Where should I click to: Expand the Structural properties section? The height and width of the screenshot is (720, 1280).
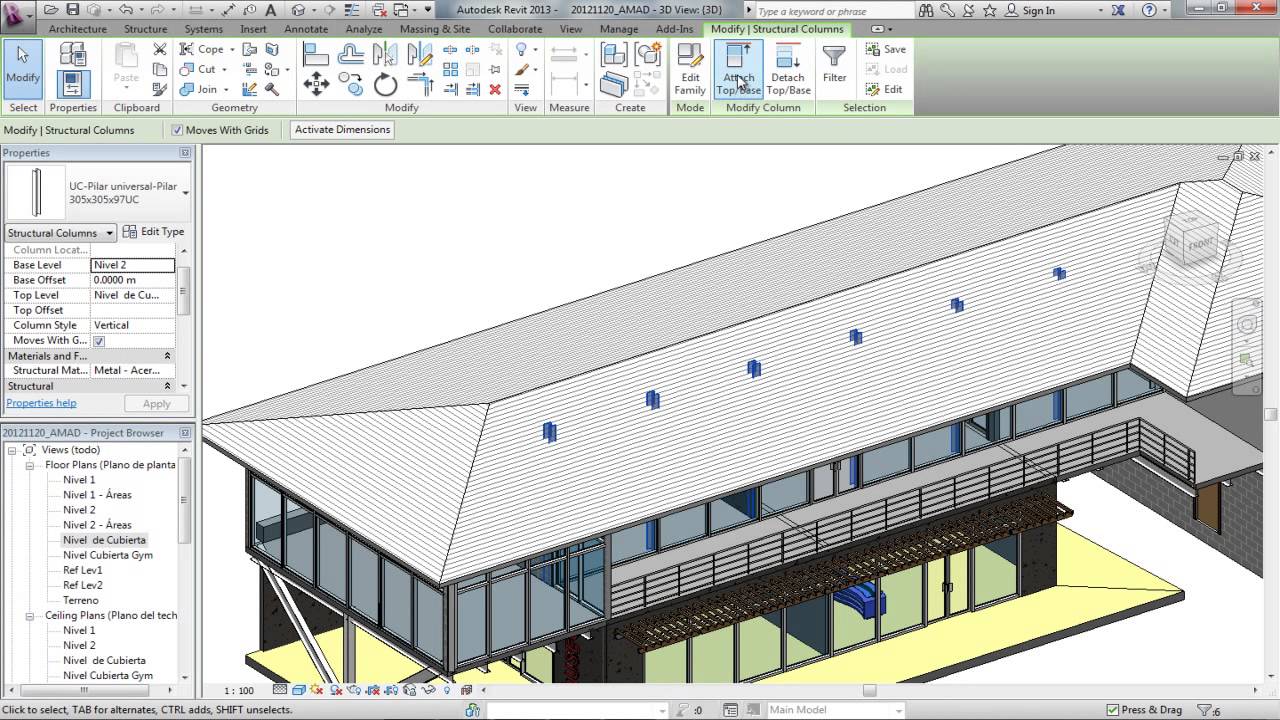click(167, 386)
